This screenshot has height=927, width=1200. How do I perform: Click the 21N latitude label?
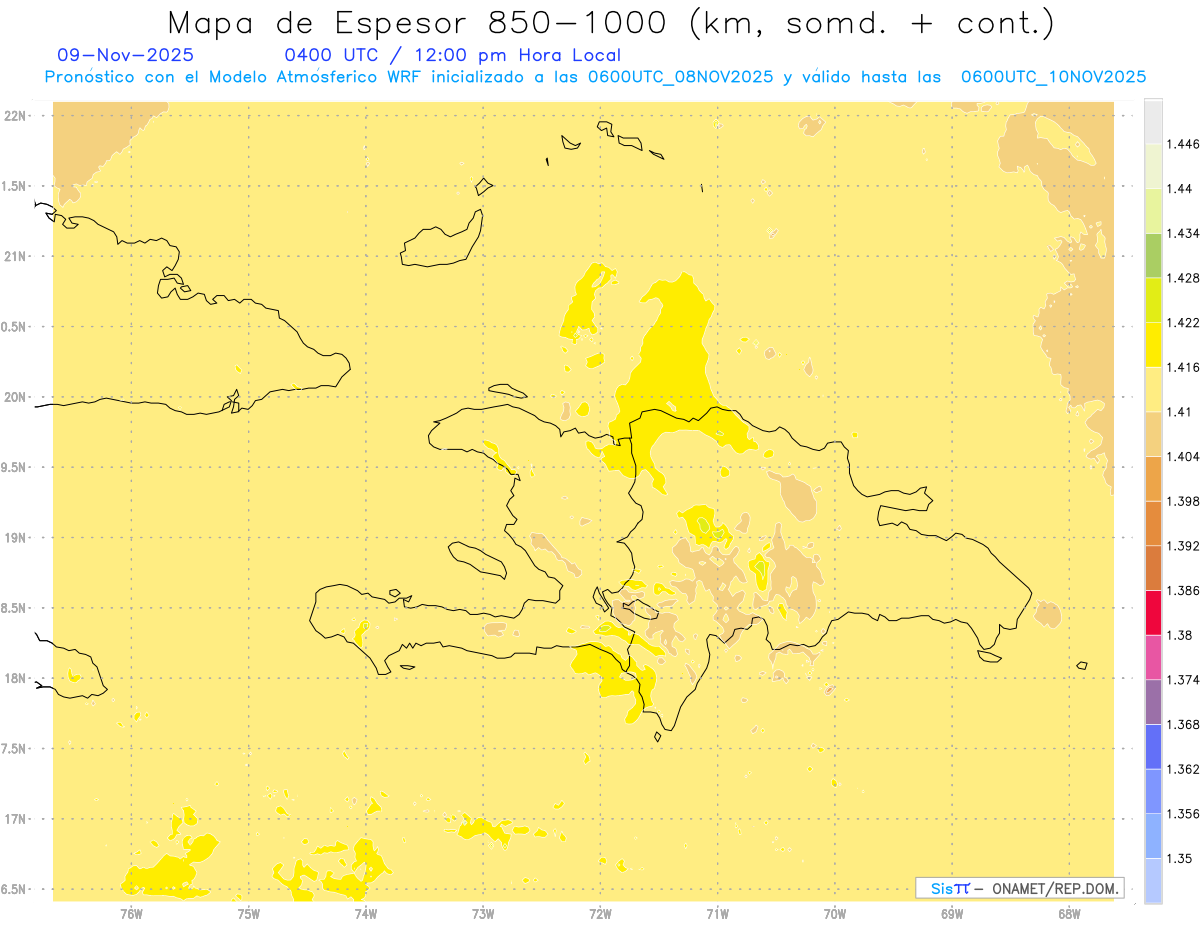click(x=14, y=257)
